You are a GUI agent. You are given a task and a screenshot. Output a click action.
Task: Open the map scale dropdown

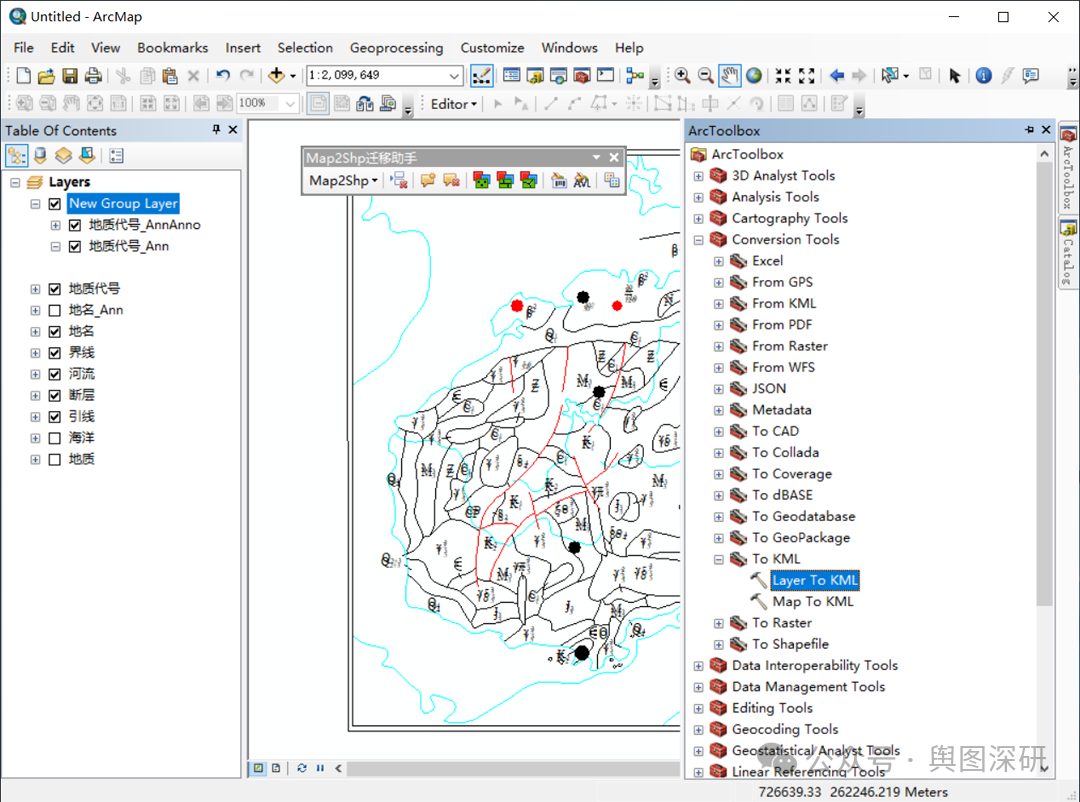pyautogui.click(x=454, y=76)
